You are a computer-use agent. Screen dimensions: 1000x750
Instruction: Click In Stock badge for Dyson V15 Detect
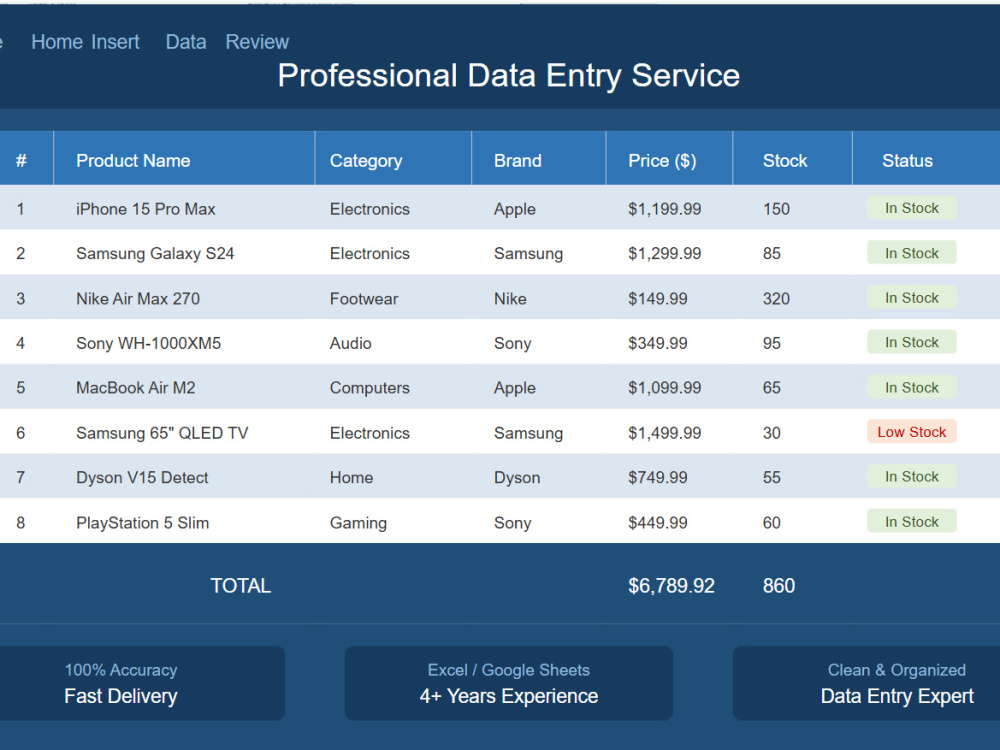click(x=911, y=476)
